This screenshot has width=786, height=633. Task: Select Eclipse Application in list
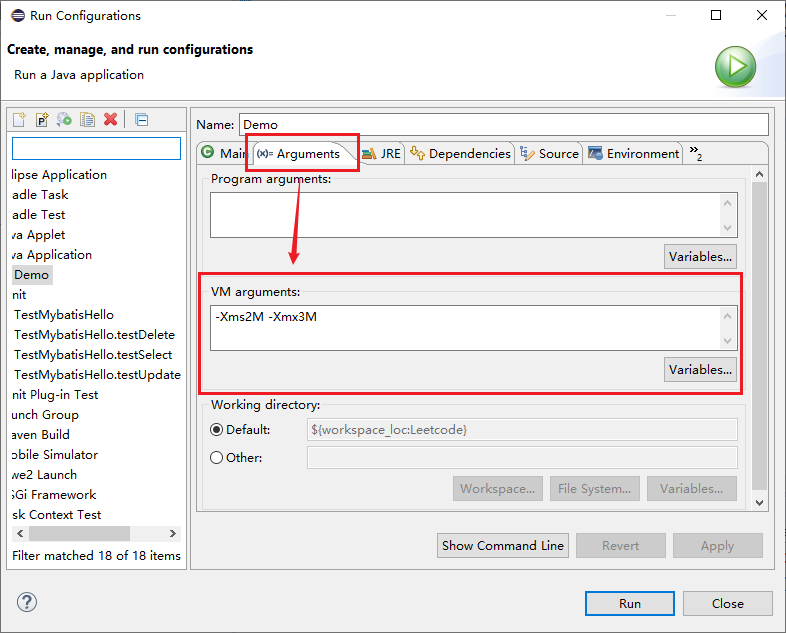pos(59,175)
